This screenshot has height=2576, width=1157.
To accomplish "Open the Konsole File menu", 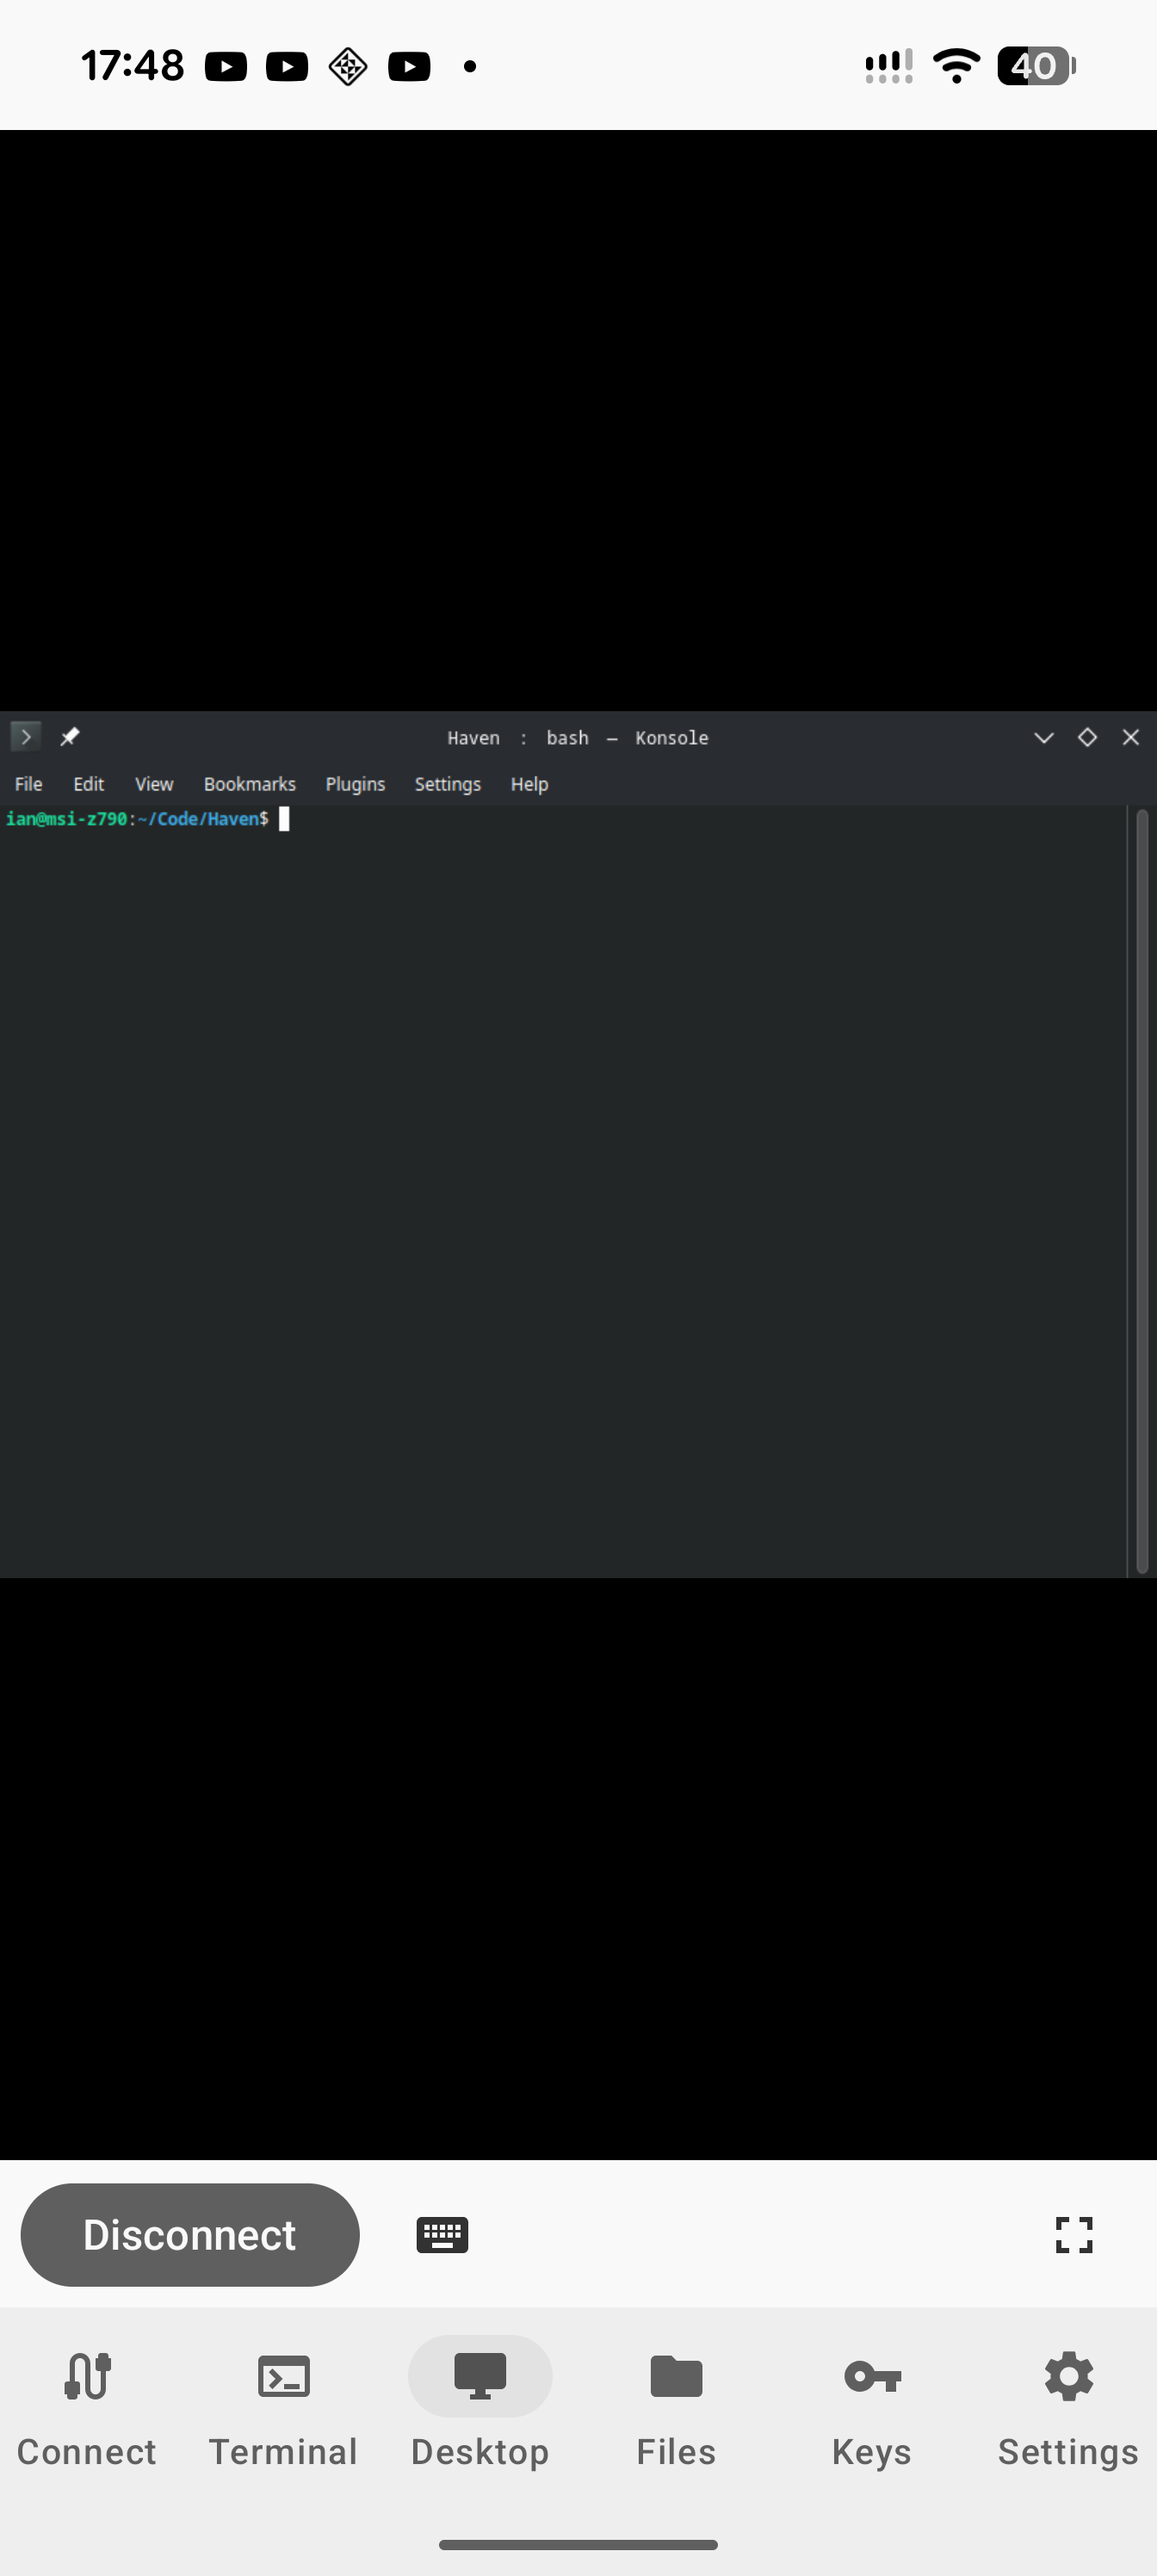I will click(28, 784).
